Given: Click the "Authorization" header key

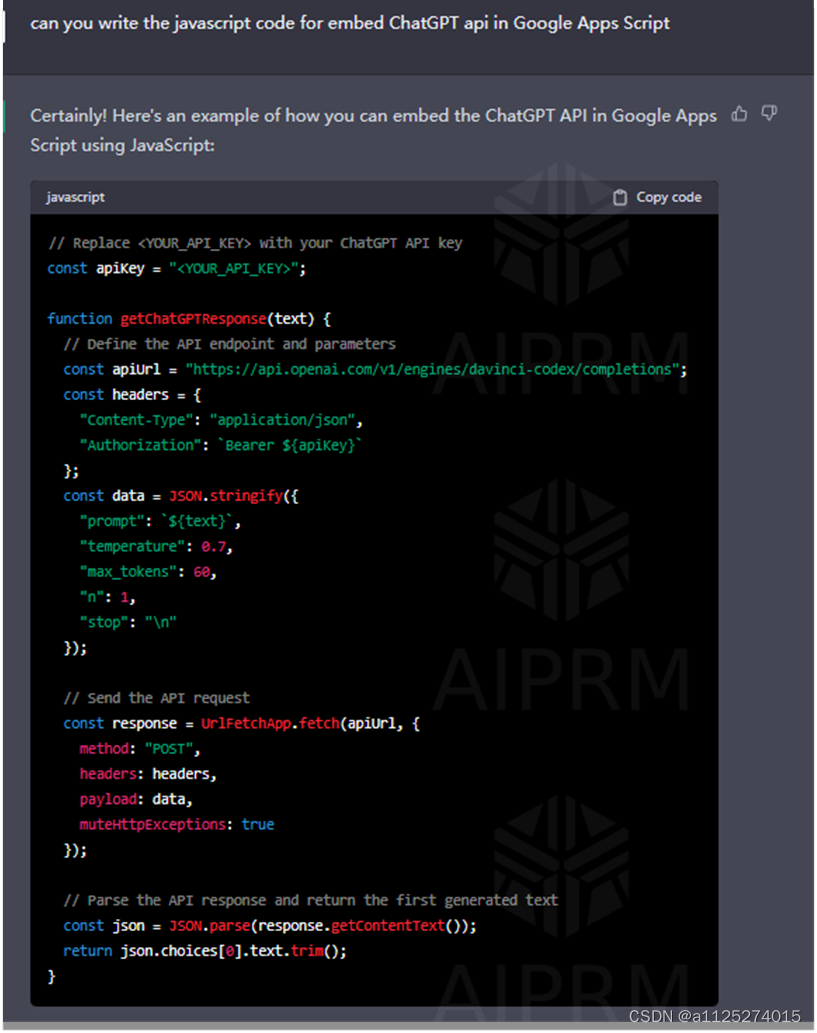Looking at the screenshot, I should pyautogui.click(x=140, y=445).
